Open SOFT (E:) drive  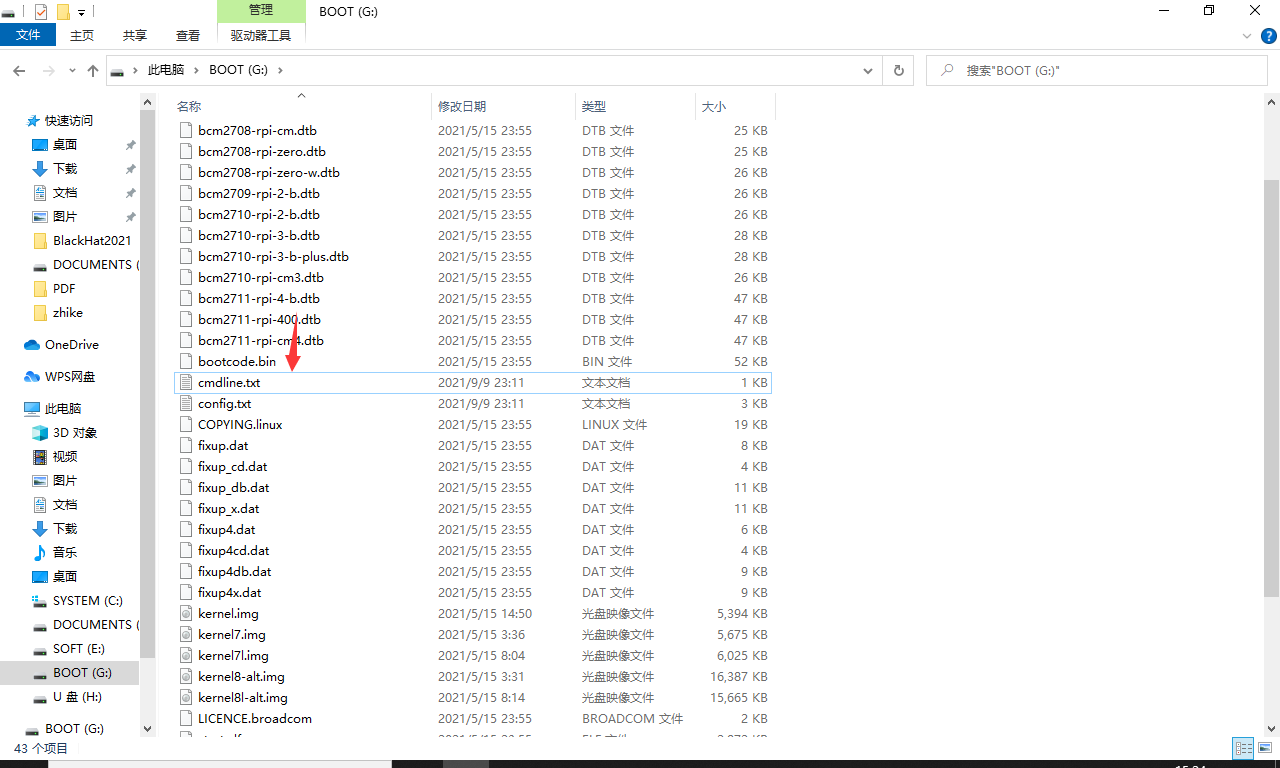tap(79, 649)
